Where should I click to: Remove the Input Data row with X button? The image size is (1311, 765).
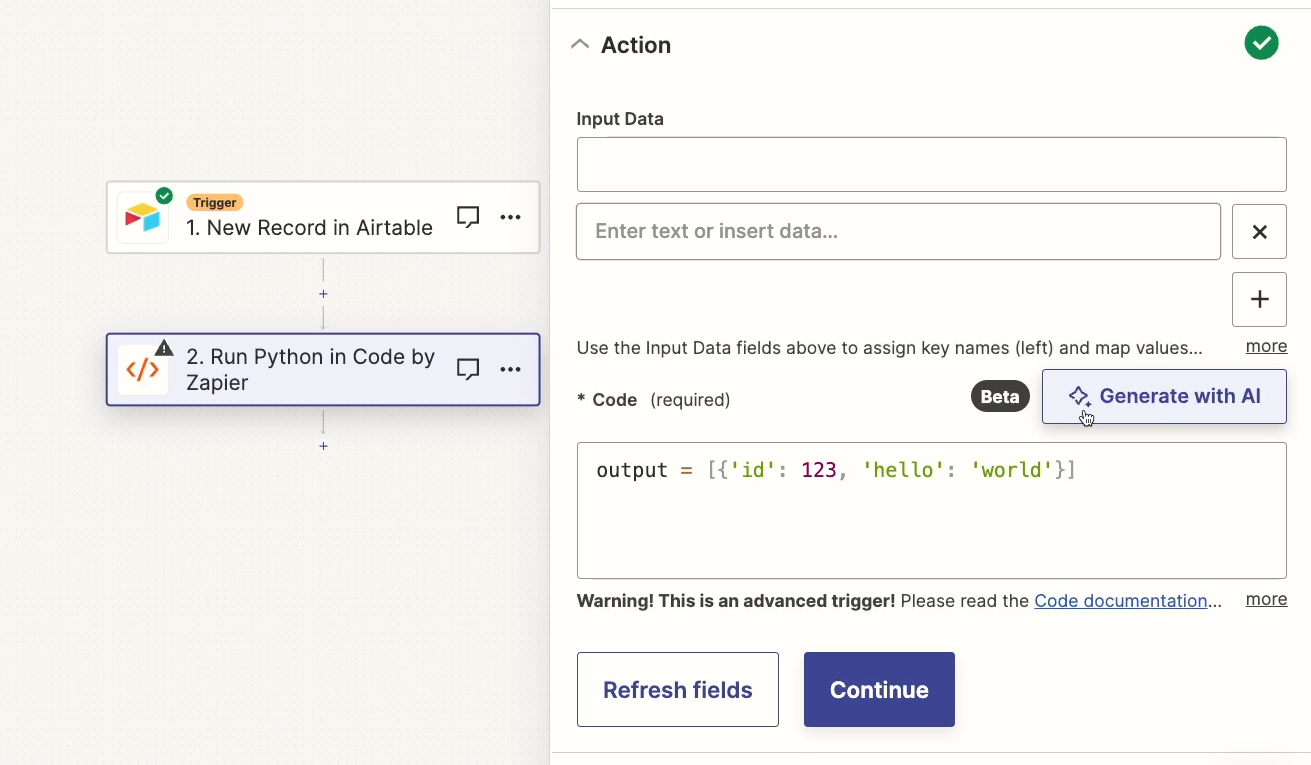[x=1259, y=232]
